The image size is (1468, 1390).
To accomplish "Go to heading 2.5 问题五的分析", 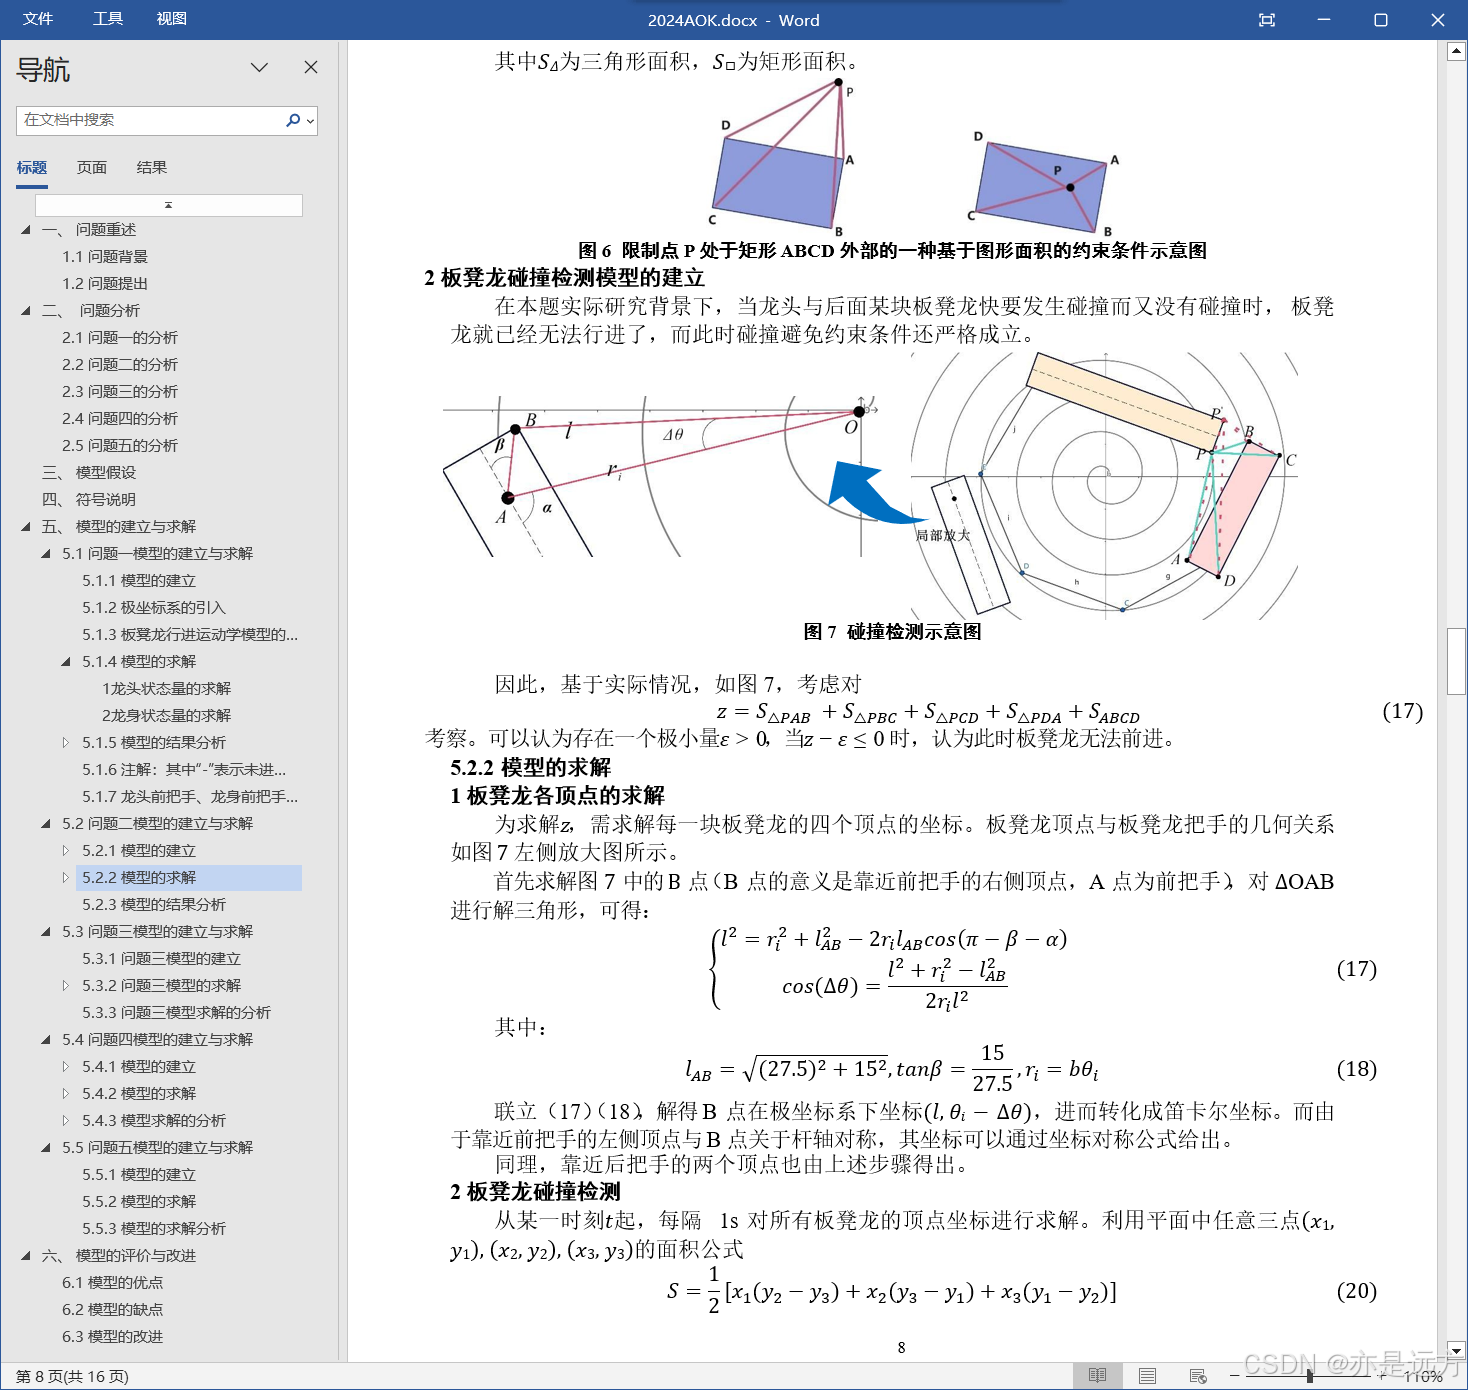I will point(120,446).
